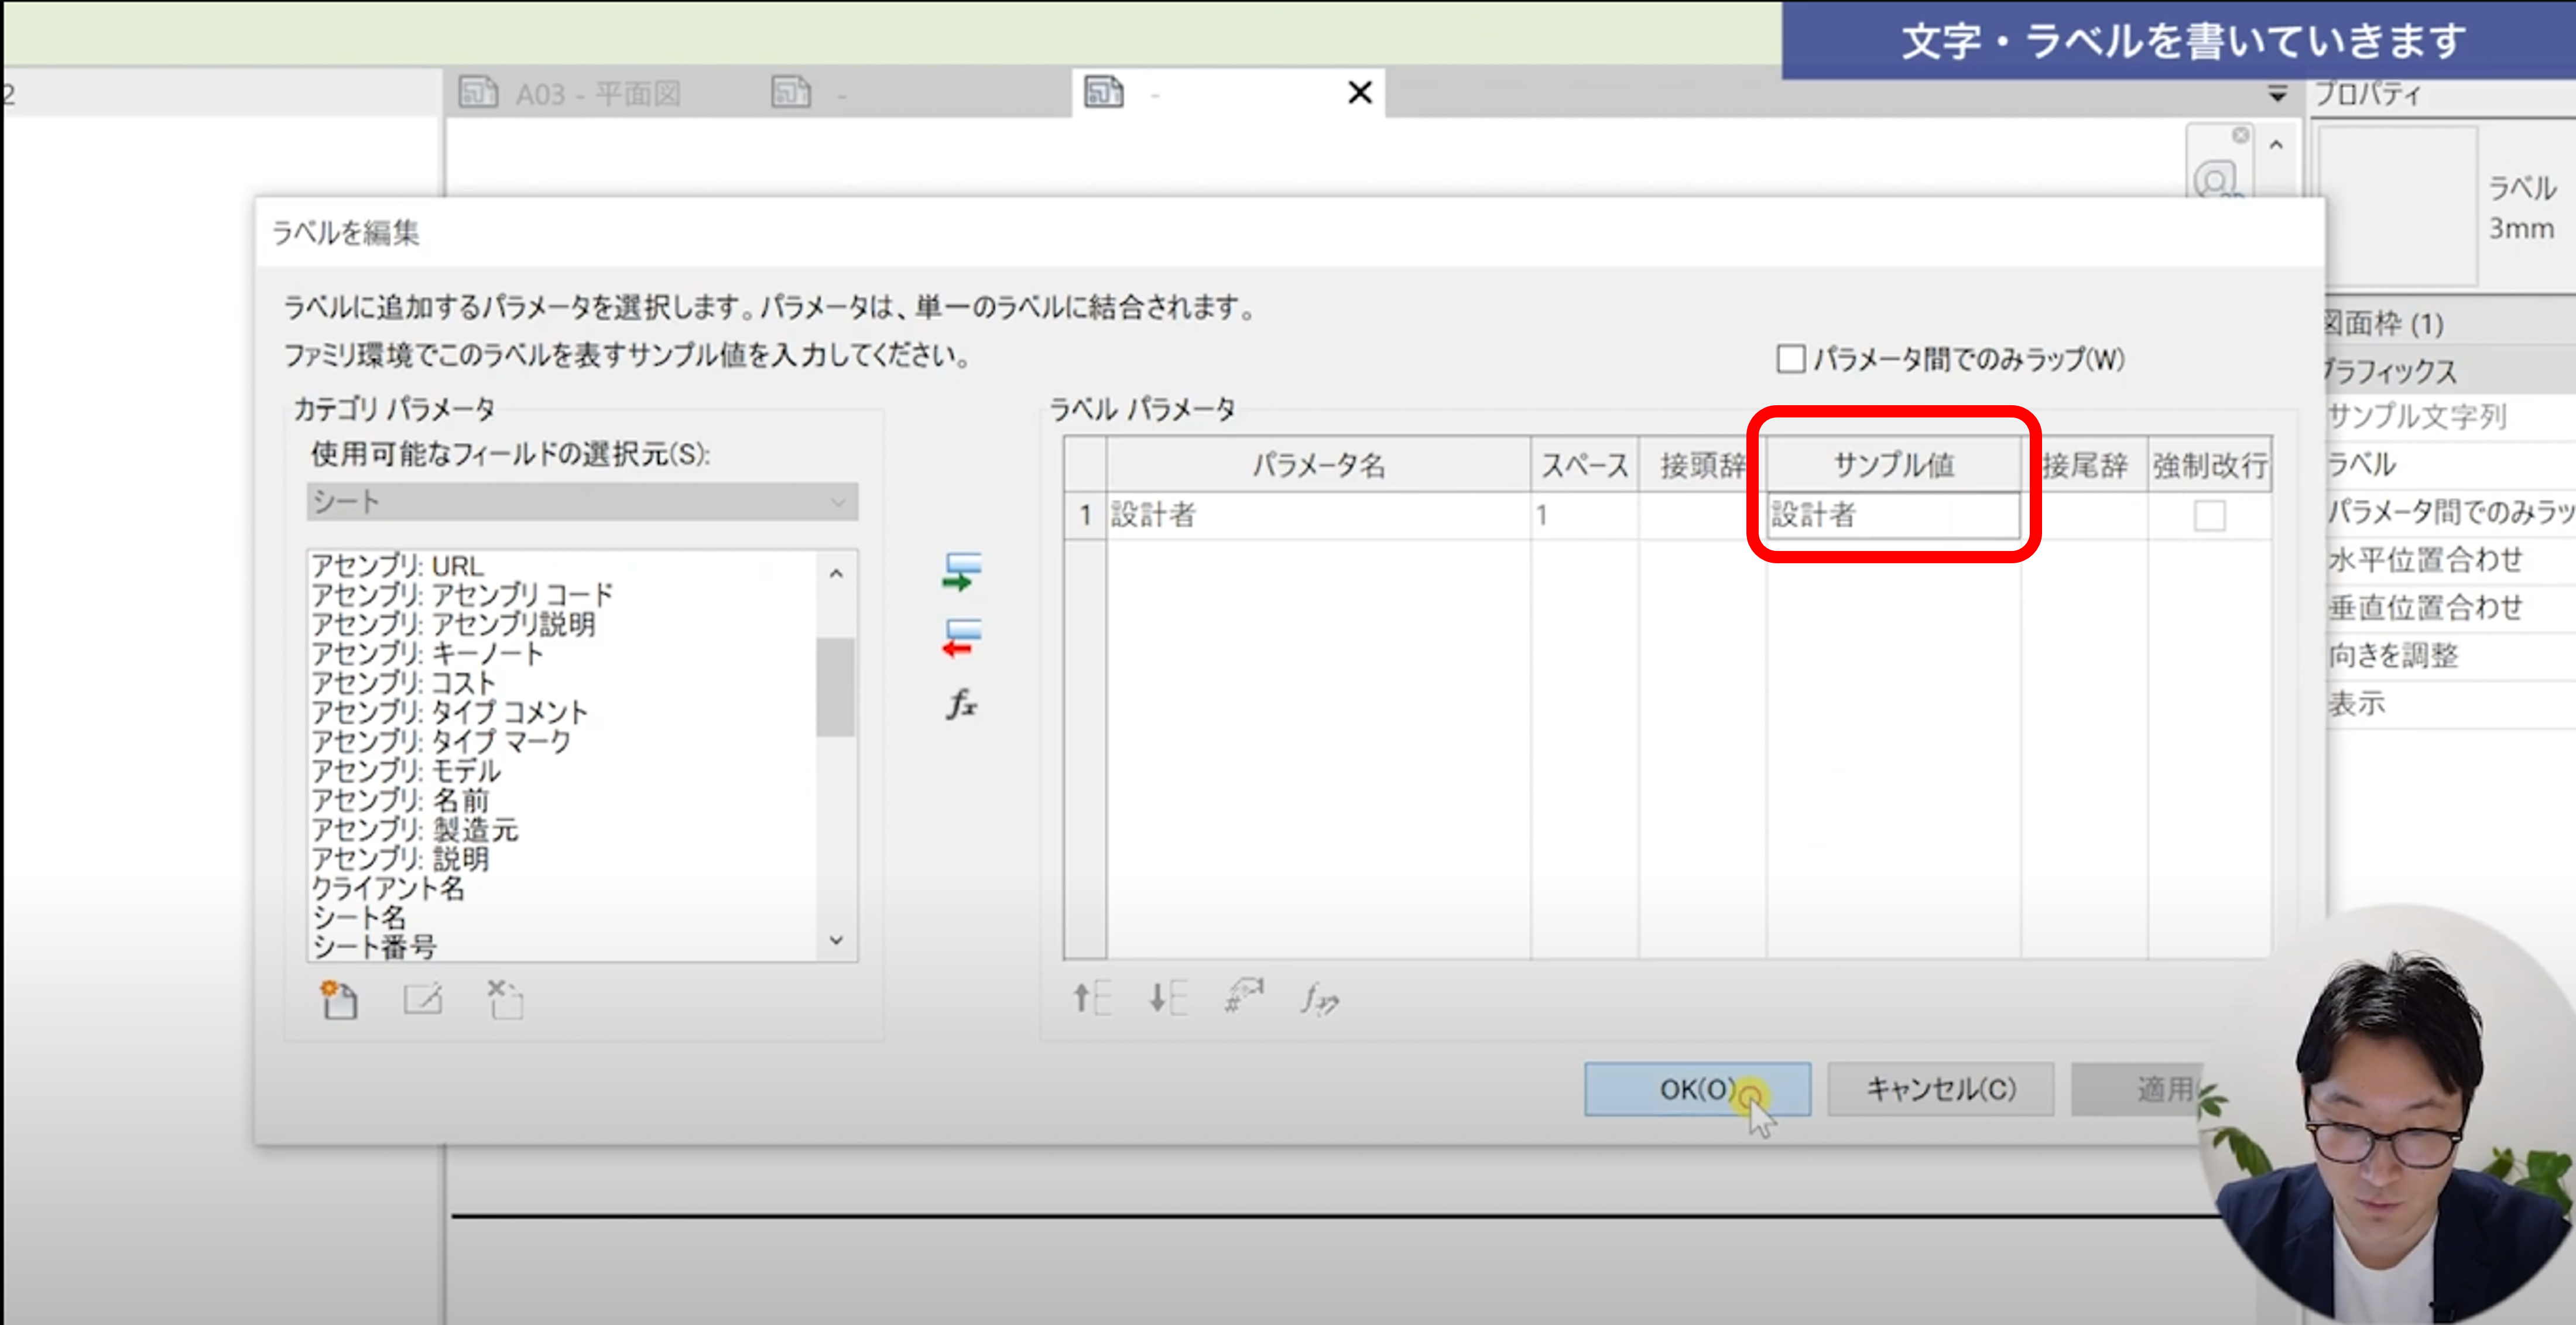Click remove parameter from label red arrow icon
2576x1325 pixels.
(961, 638)
